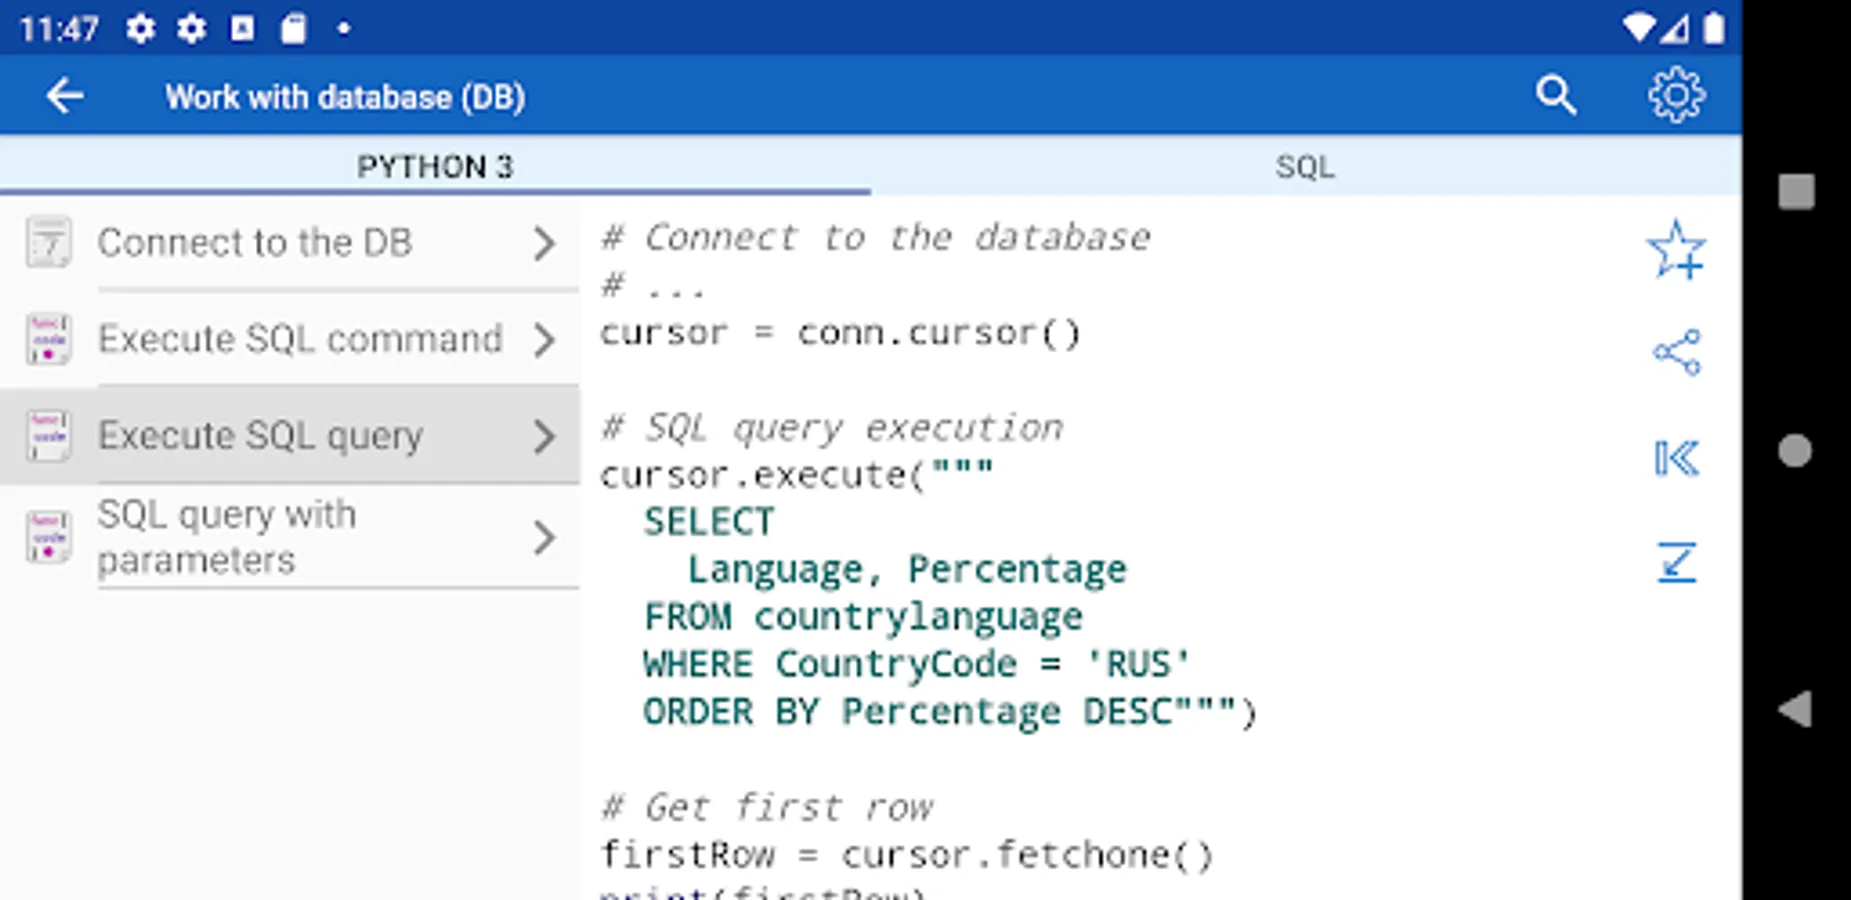The width and height of the screenshot is (1851, 900).
Task: Switch to the PYTHON 3 tab
Action: click(435, 166)
